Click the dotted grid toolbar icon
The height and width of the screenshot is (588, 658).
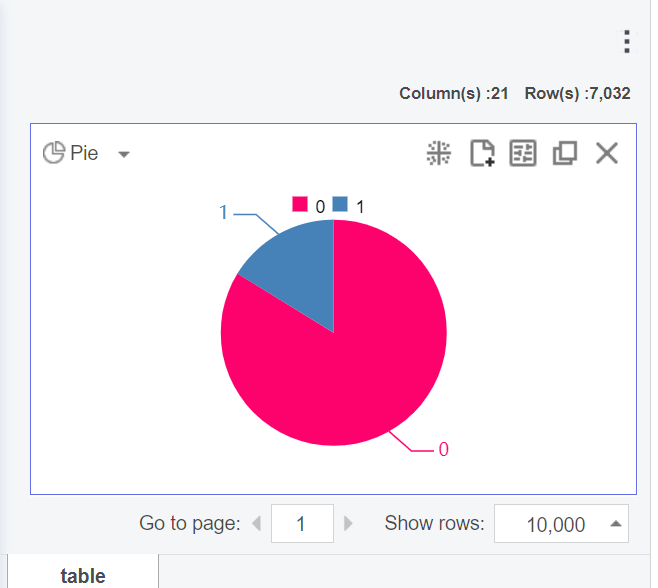pos(439,153)
